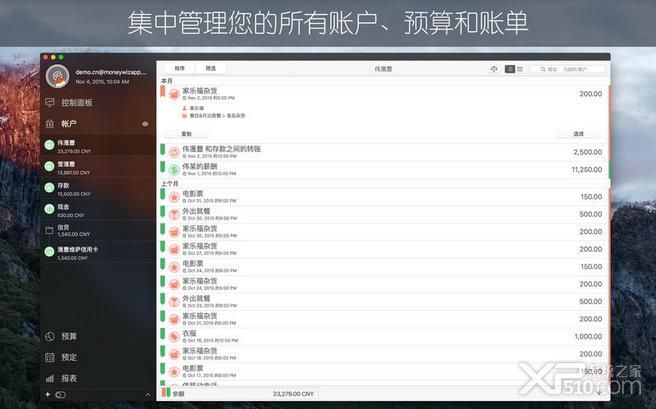Screen dimensions: 656x409
Task: Select the 1,000.00 amount for 衣服
Action: pyautogui.click(x=588, y=336)
